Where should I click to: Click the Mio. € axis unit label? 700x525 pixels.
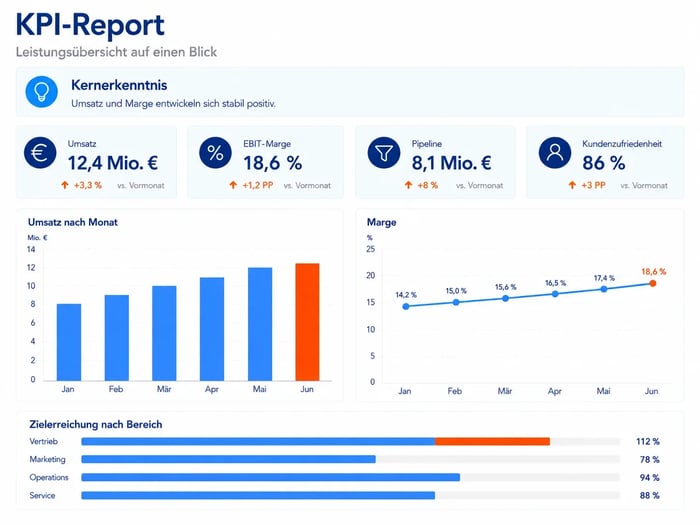38,238
